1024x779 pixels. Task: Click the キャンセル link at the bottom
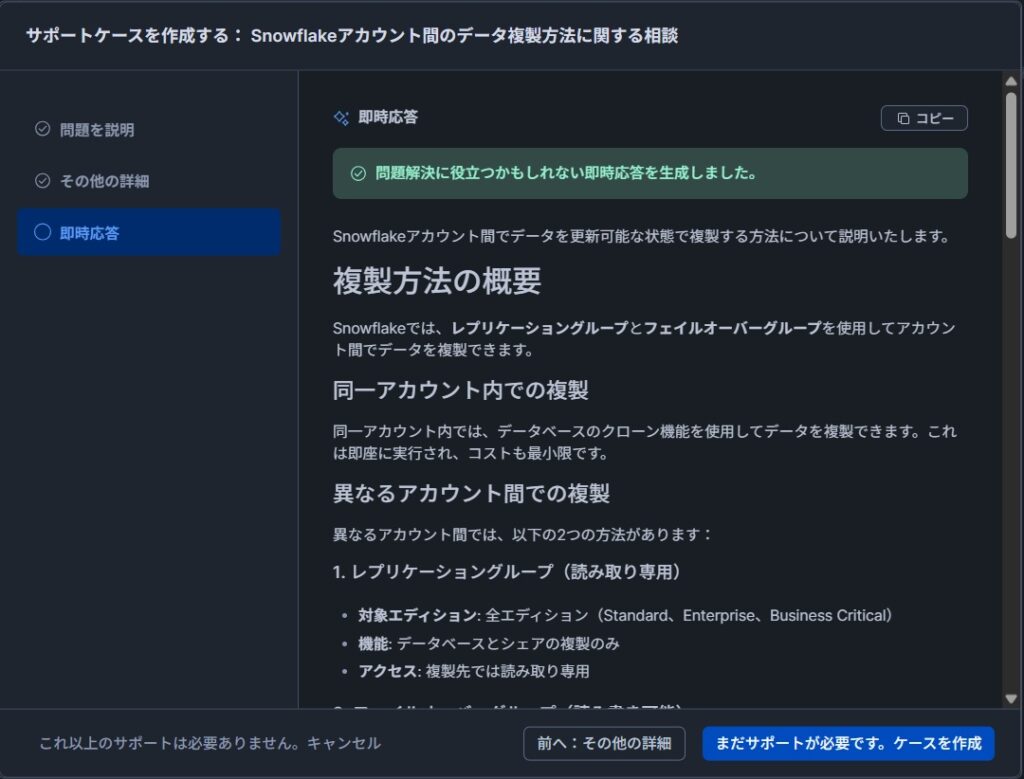344,743
